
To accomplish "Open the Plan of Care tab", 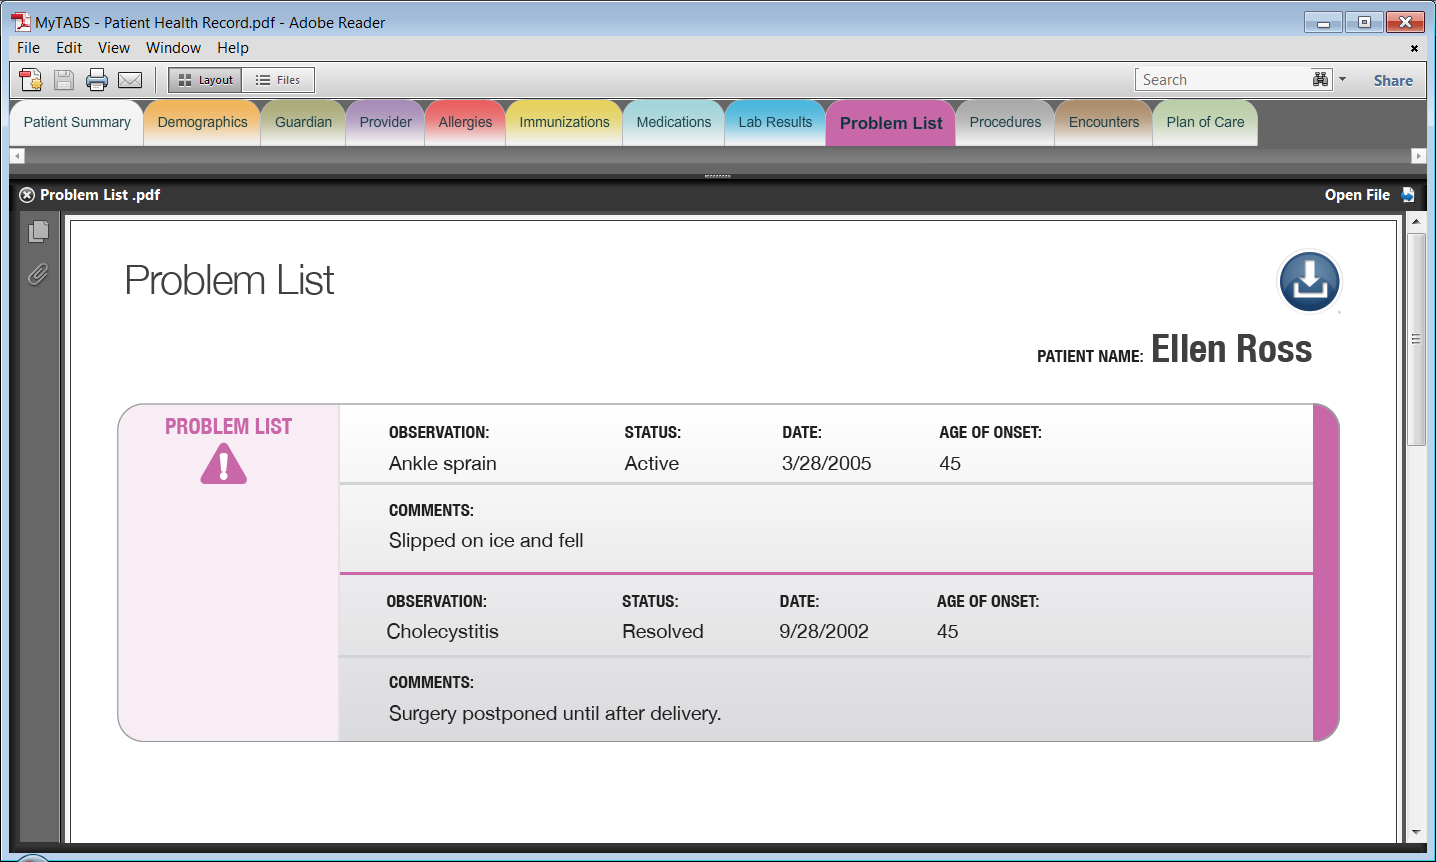I will [x=1205, y=122].
